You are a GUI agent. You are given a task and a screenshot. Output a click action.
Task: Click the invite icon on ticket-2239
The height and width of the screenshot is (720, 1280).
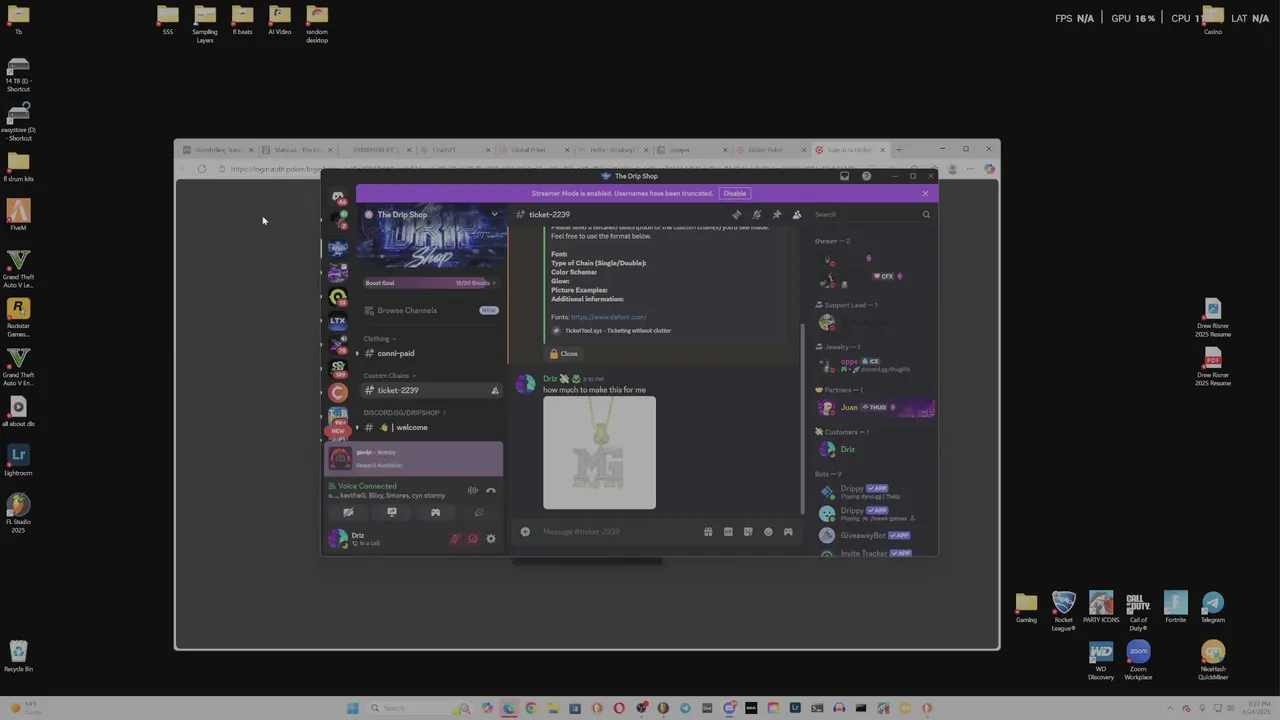(494, 390)
